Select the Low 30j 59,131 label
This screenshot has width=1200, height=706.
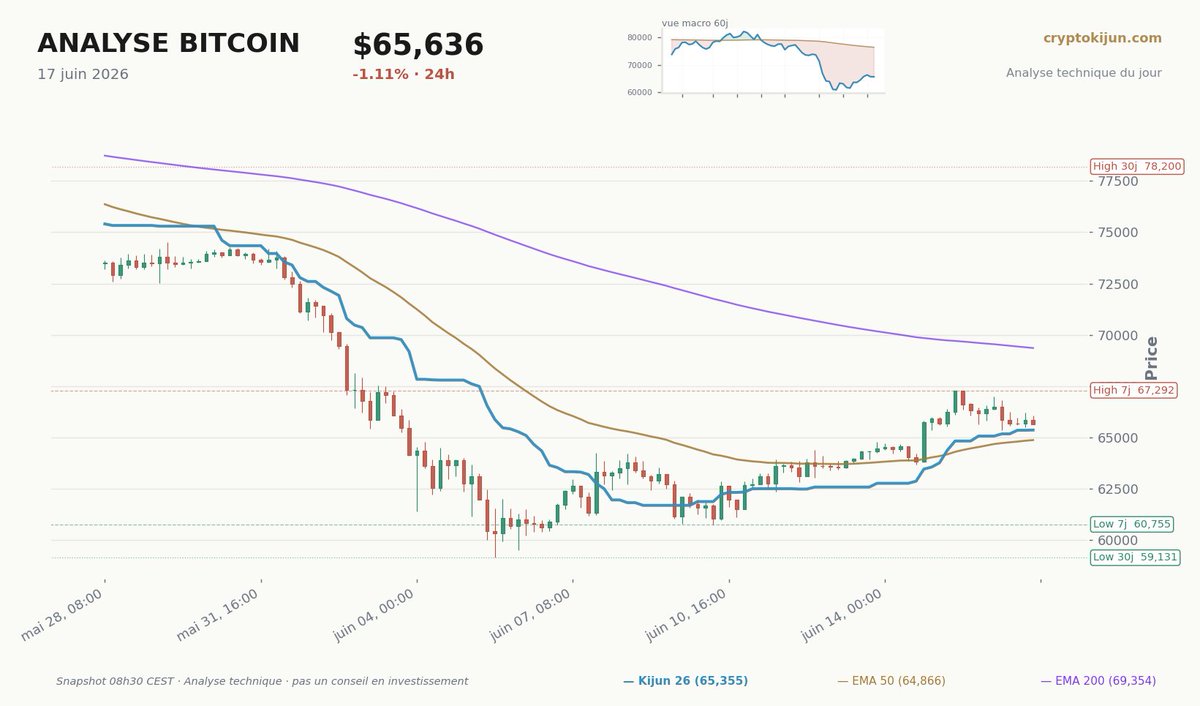tap(1135, 557)
